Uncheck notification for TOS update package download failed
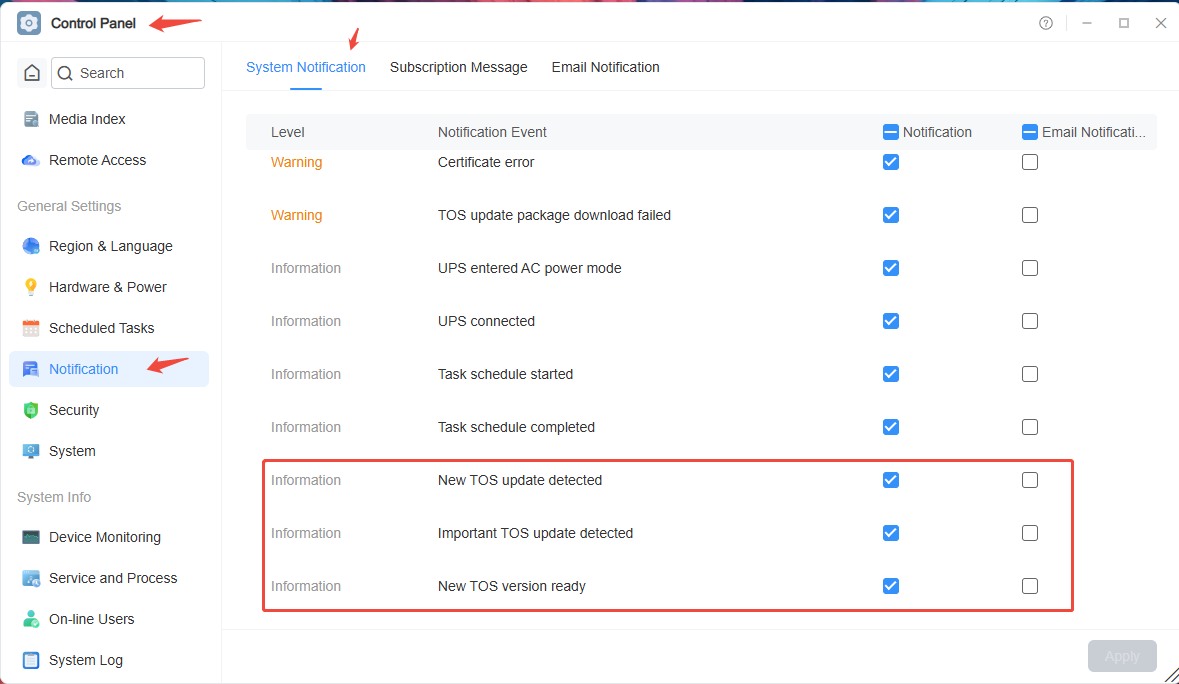 pos(890,215)
